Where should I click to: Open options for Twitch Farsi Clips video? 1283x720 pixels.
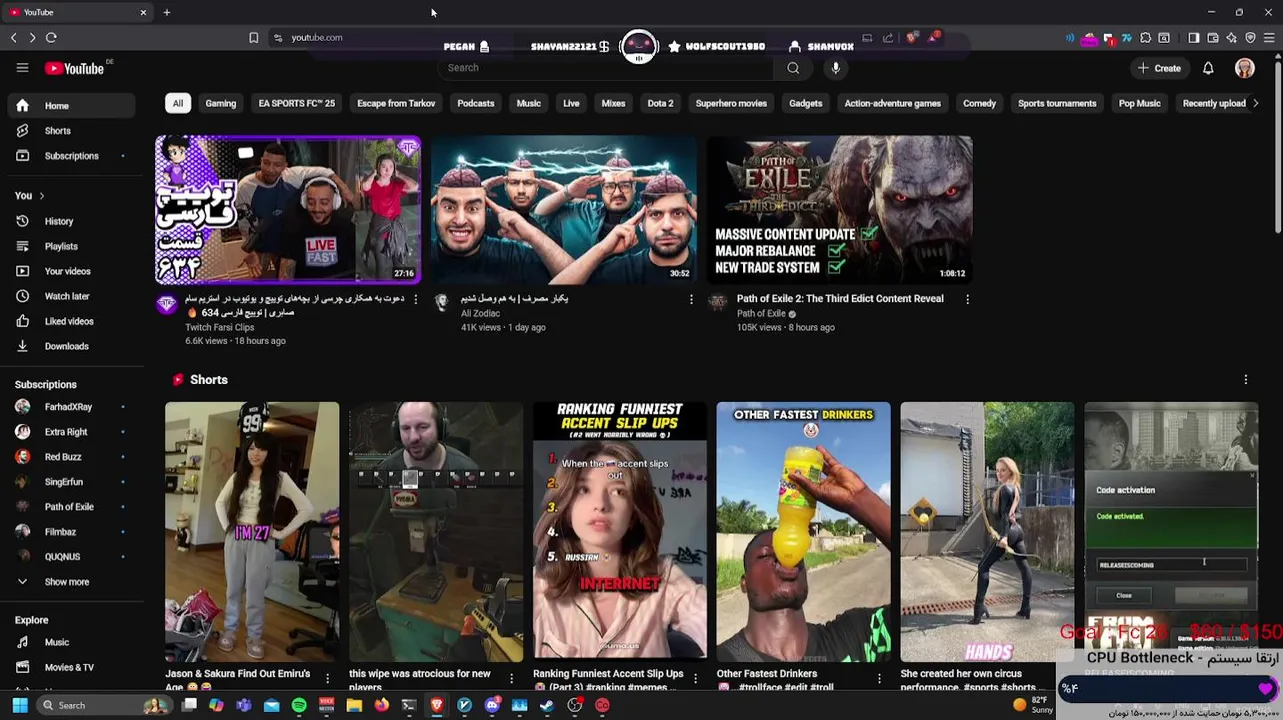coord(415,299)
